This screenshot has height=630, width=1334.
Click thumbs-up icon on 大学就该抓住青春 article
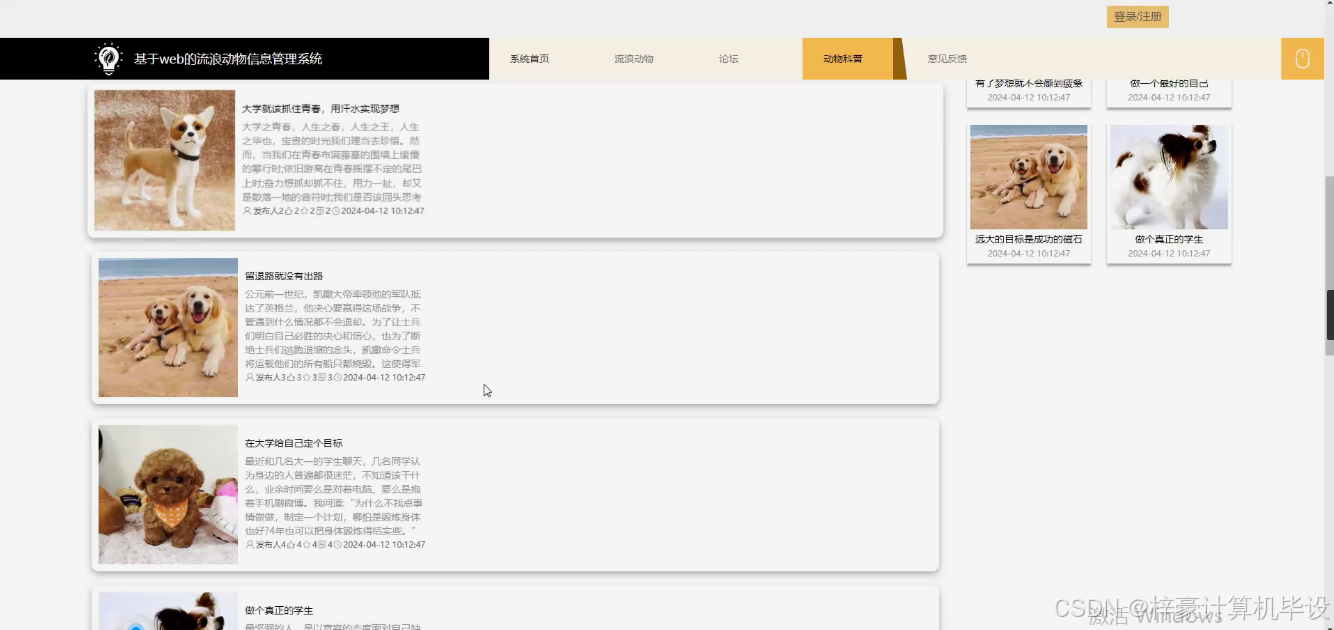pos(288,211)
